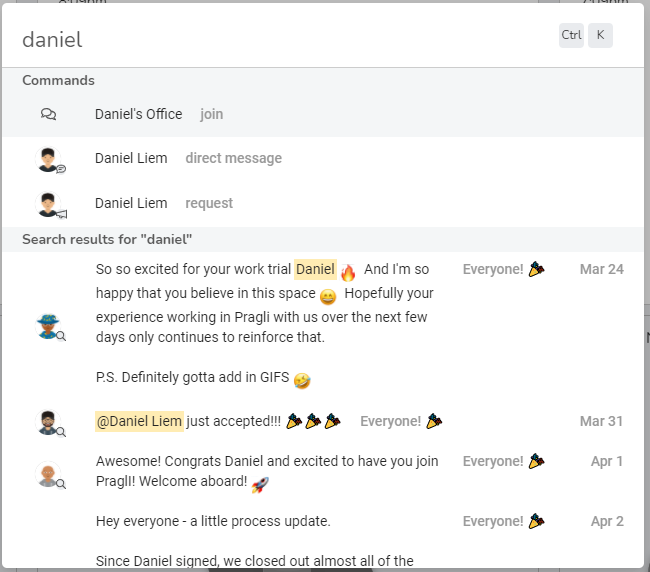This screenshot has height=572, width=650.
Task: Open the highlighted @Daniel Liem mention
Action: (x=139, y=421)
